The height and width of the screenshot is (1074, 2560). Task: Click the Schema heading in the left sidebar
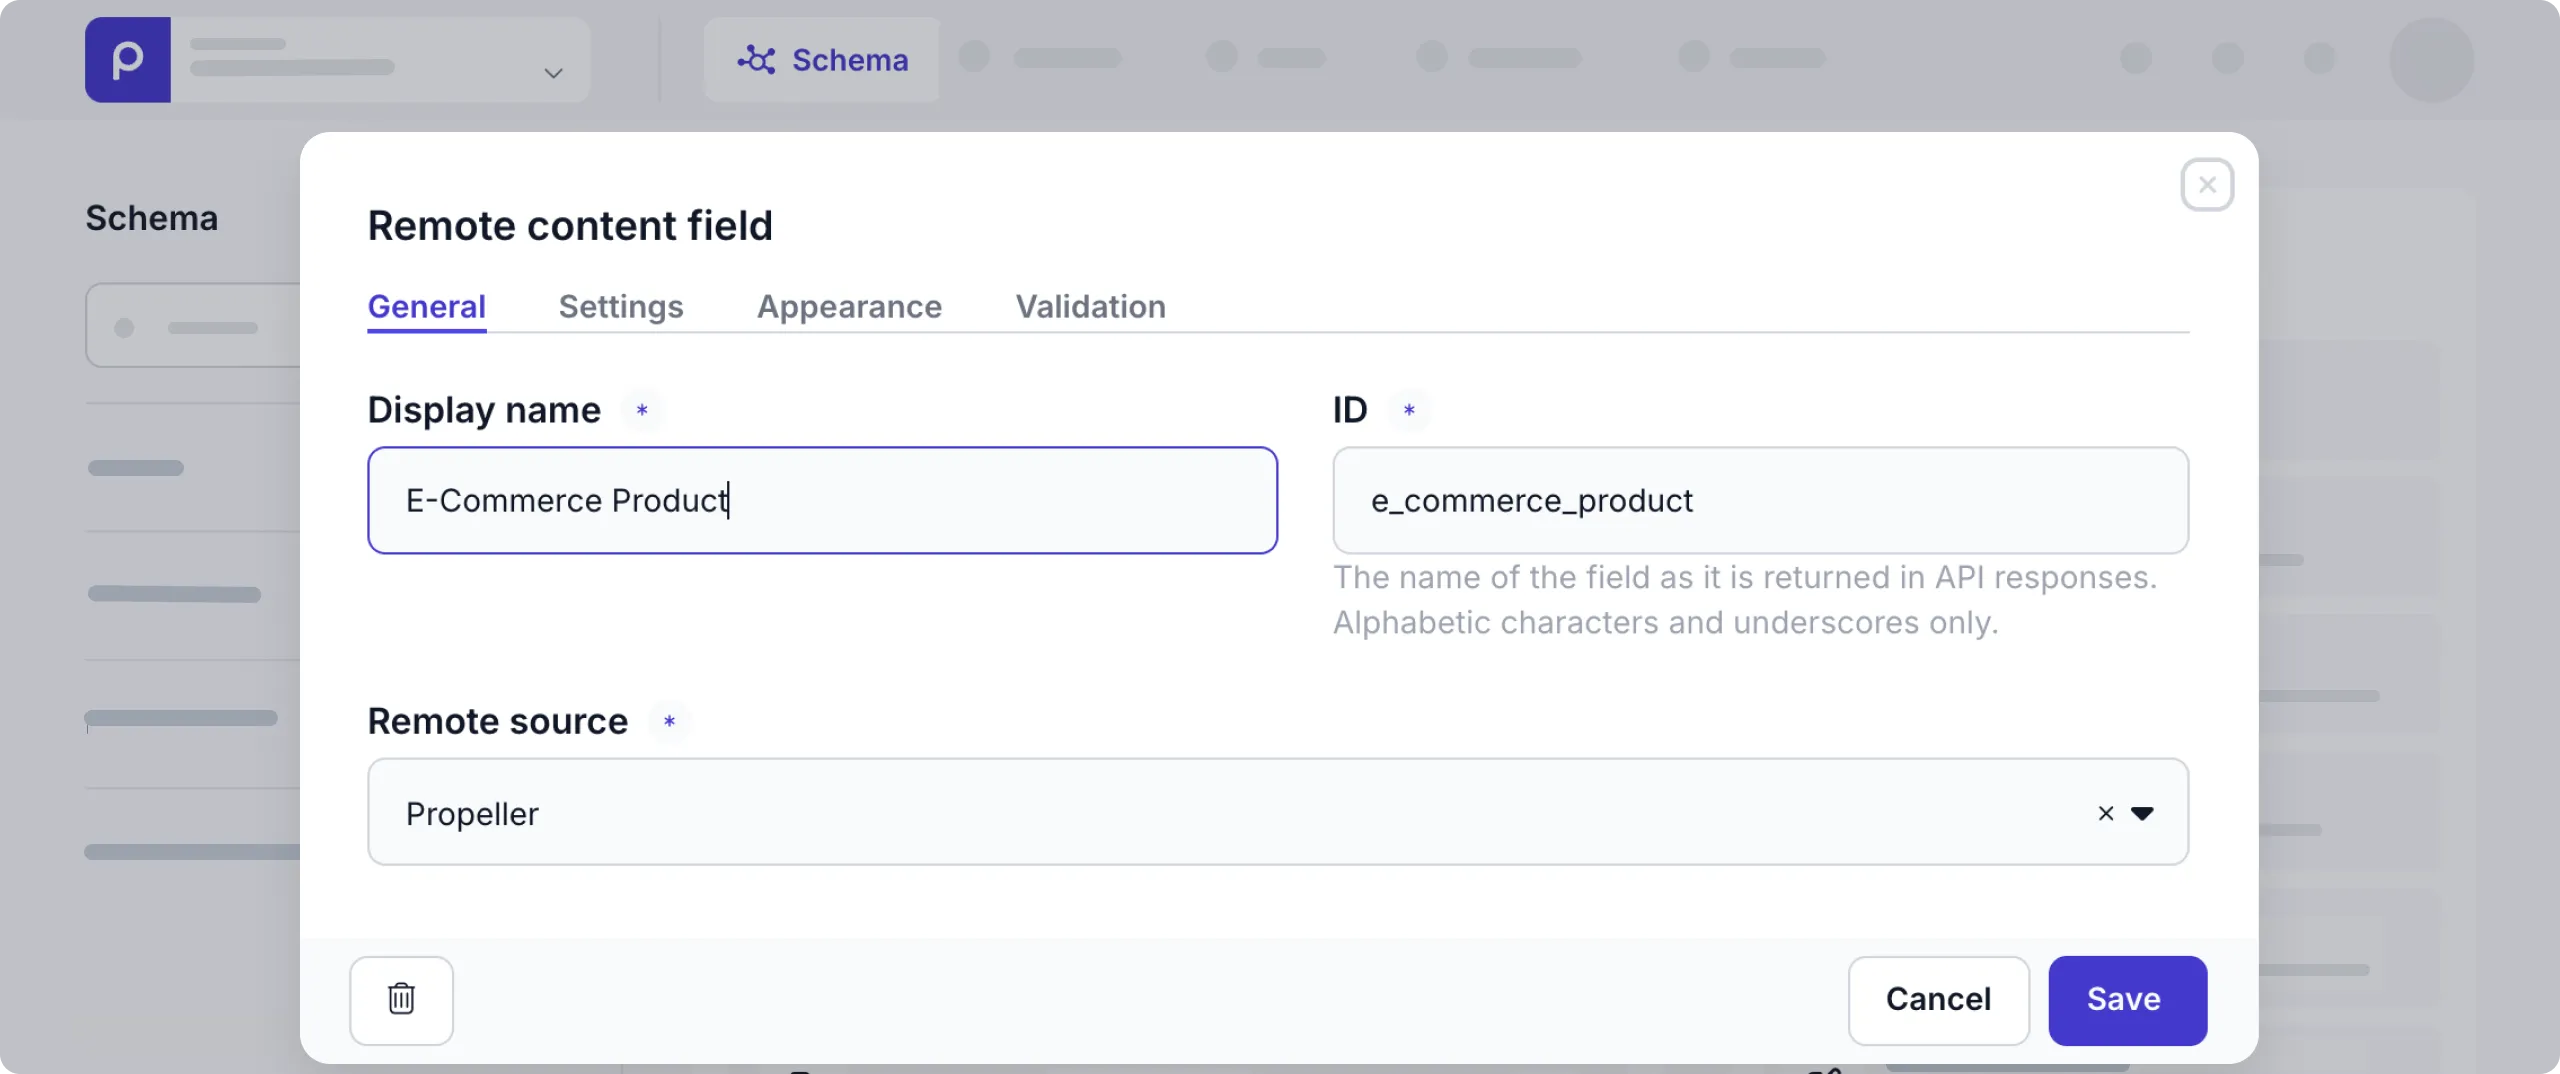click(x=152, y=218)
